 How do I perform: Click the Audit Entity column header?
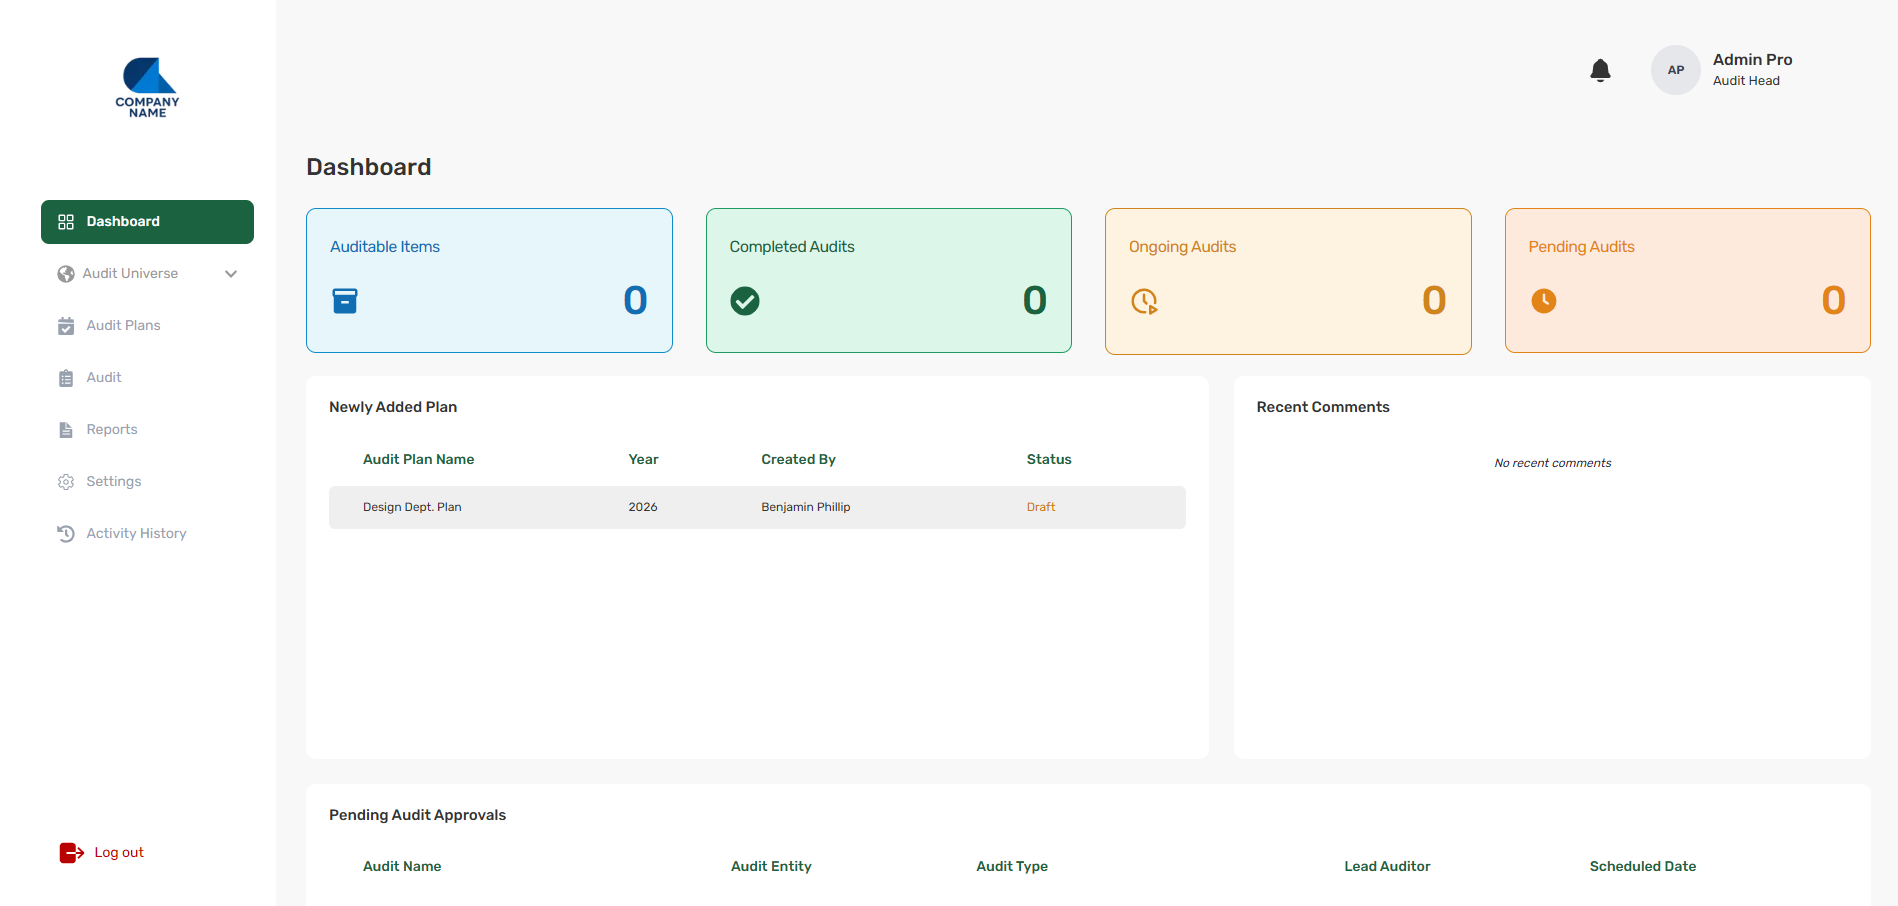pos(771,867)
